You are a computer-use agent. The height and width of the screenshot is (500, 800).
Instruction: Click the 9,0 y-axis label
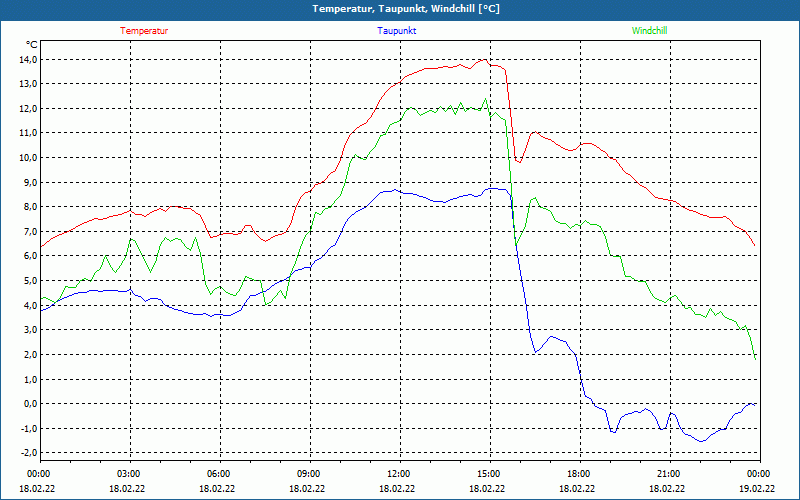pyautogui.click(x=31, y=182)
